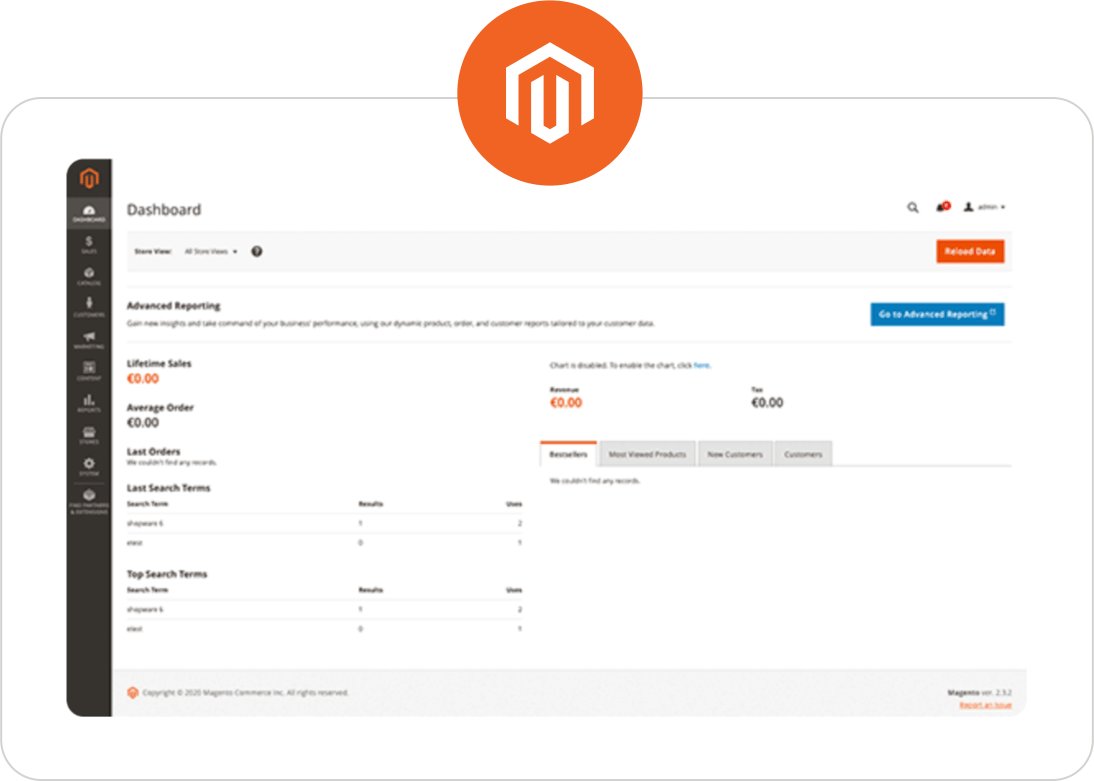Click the Revenue €0.00 value
Screen dimensions: 1094x781
pos(566,403)
